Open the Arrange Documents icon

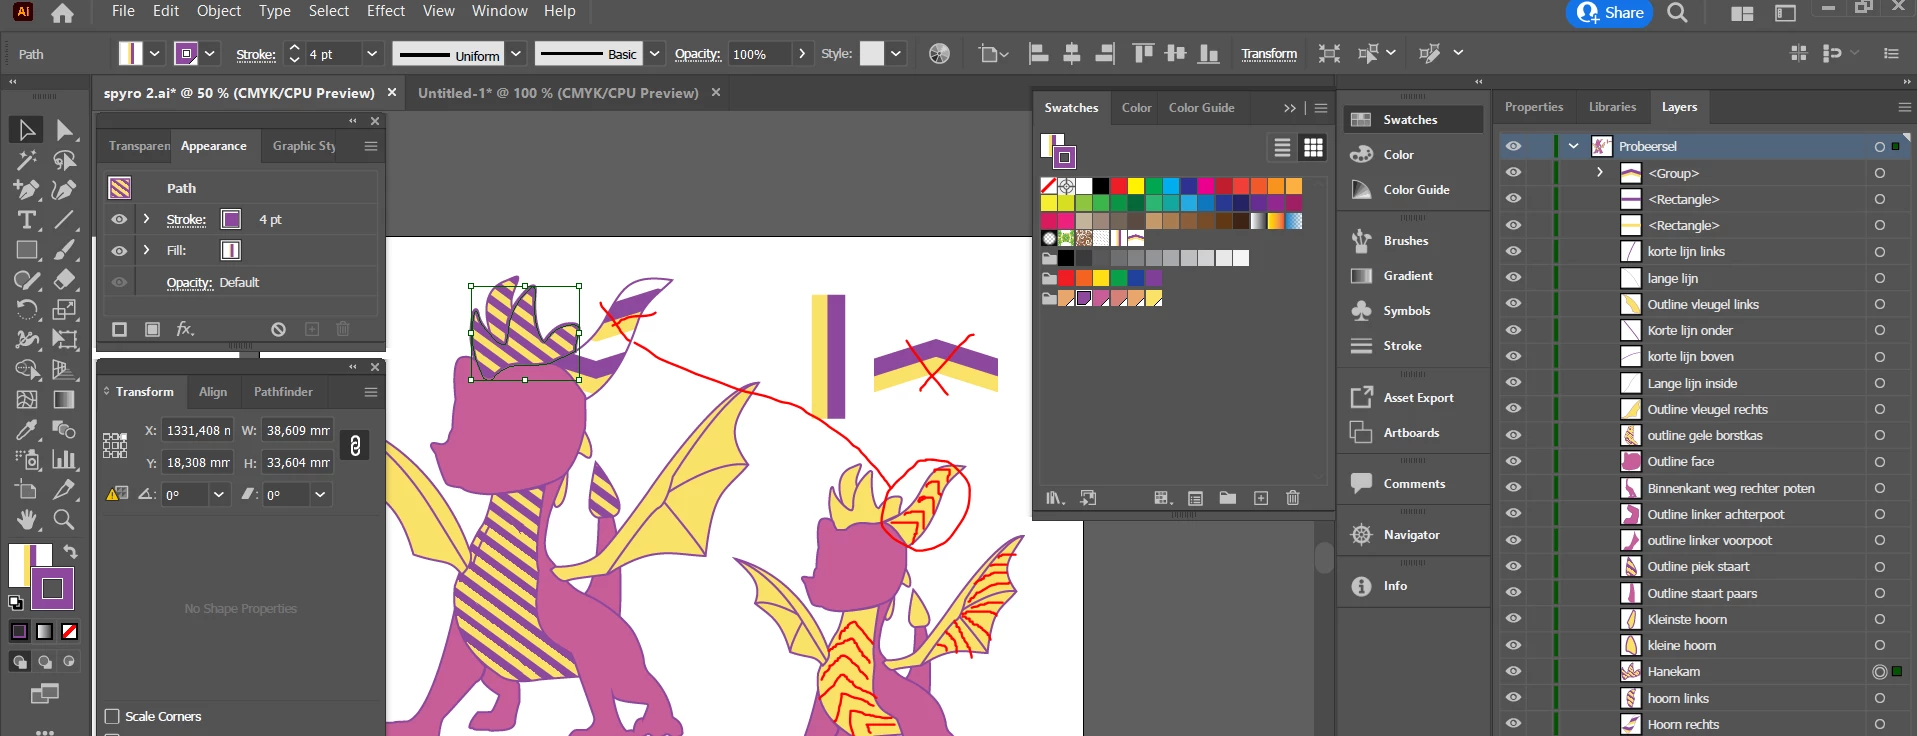pos(1742,13)
